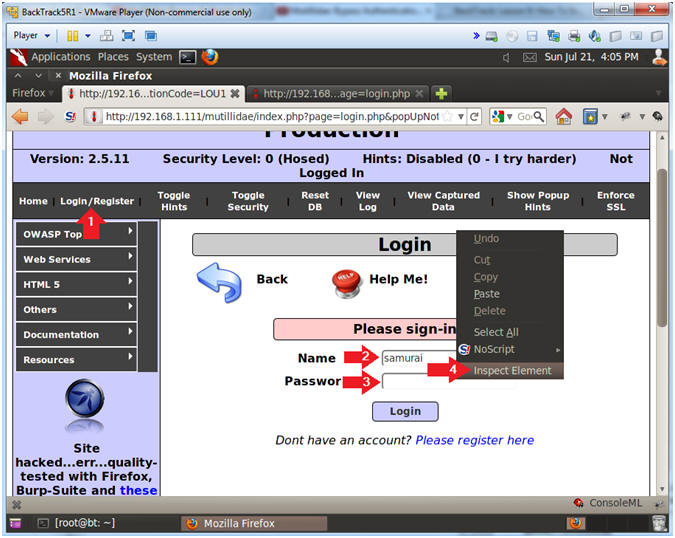Screen dimensions: 675x538
Task: Click the VMware hard disk device icon
Action: coord(492,36)
